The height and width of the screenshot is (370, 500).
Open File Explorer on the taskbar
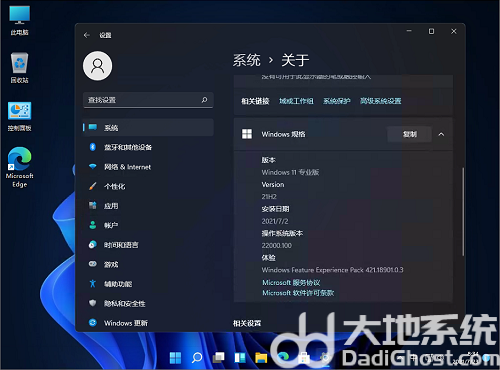coord(261,358)
